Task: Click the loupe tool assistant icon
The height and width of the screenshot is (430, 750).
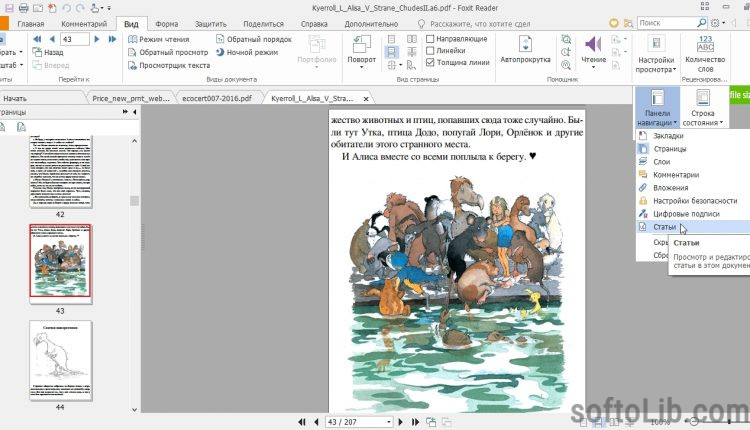Action: point(566,52)
